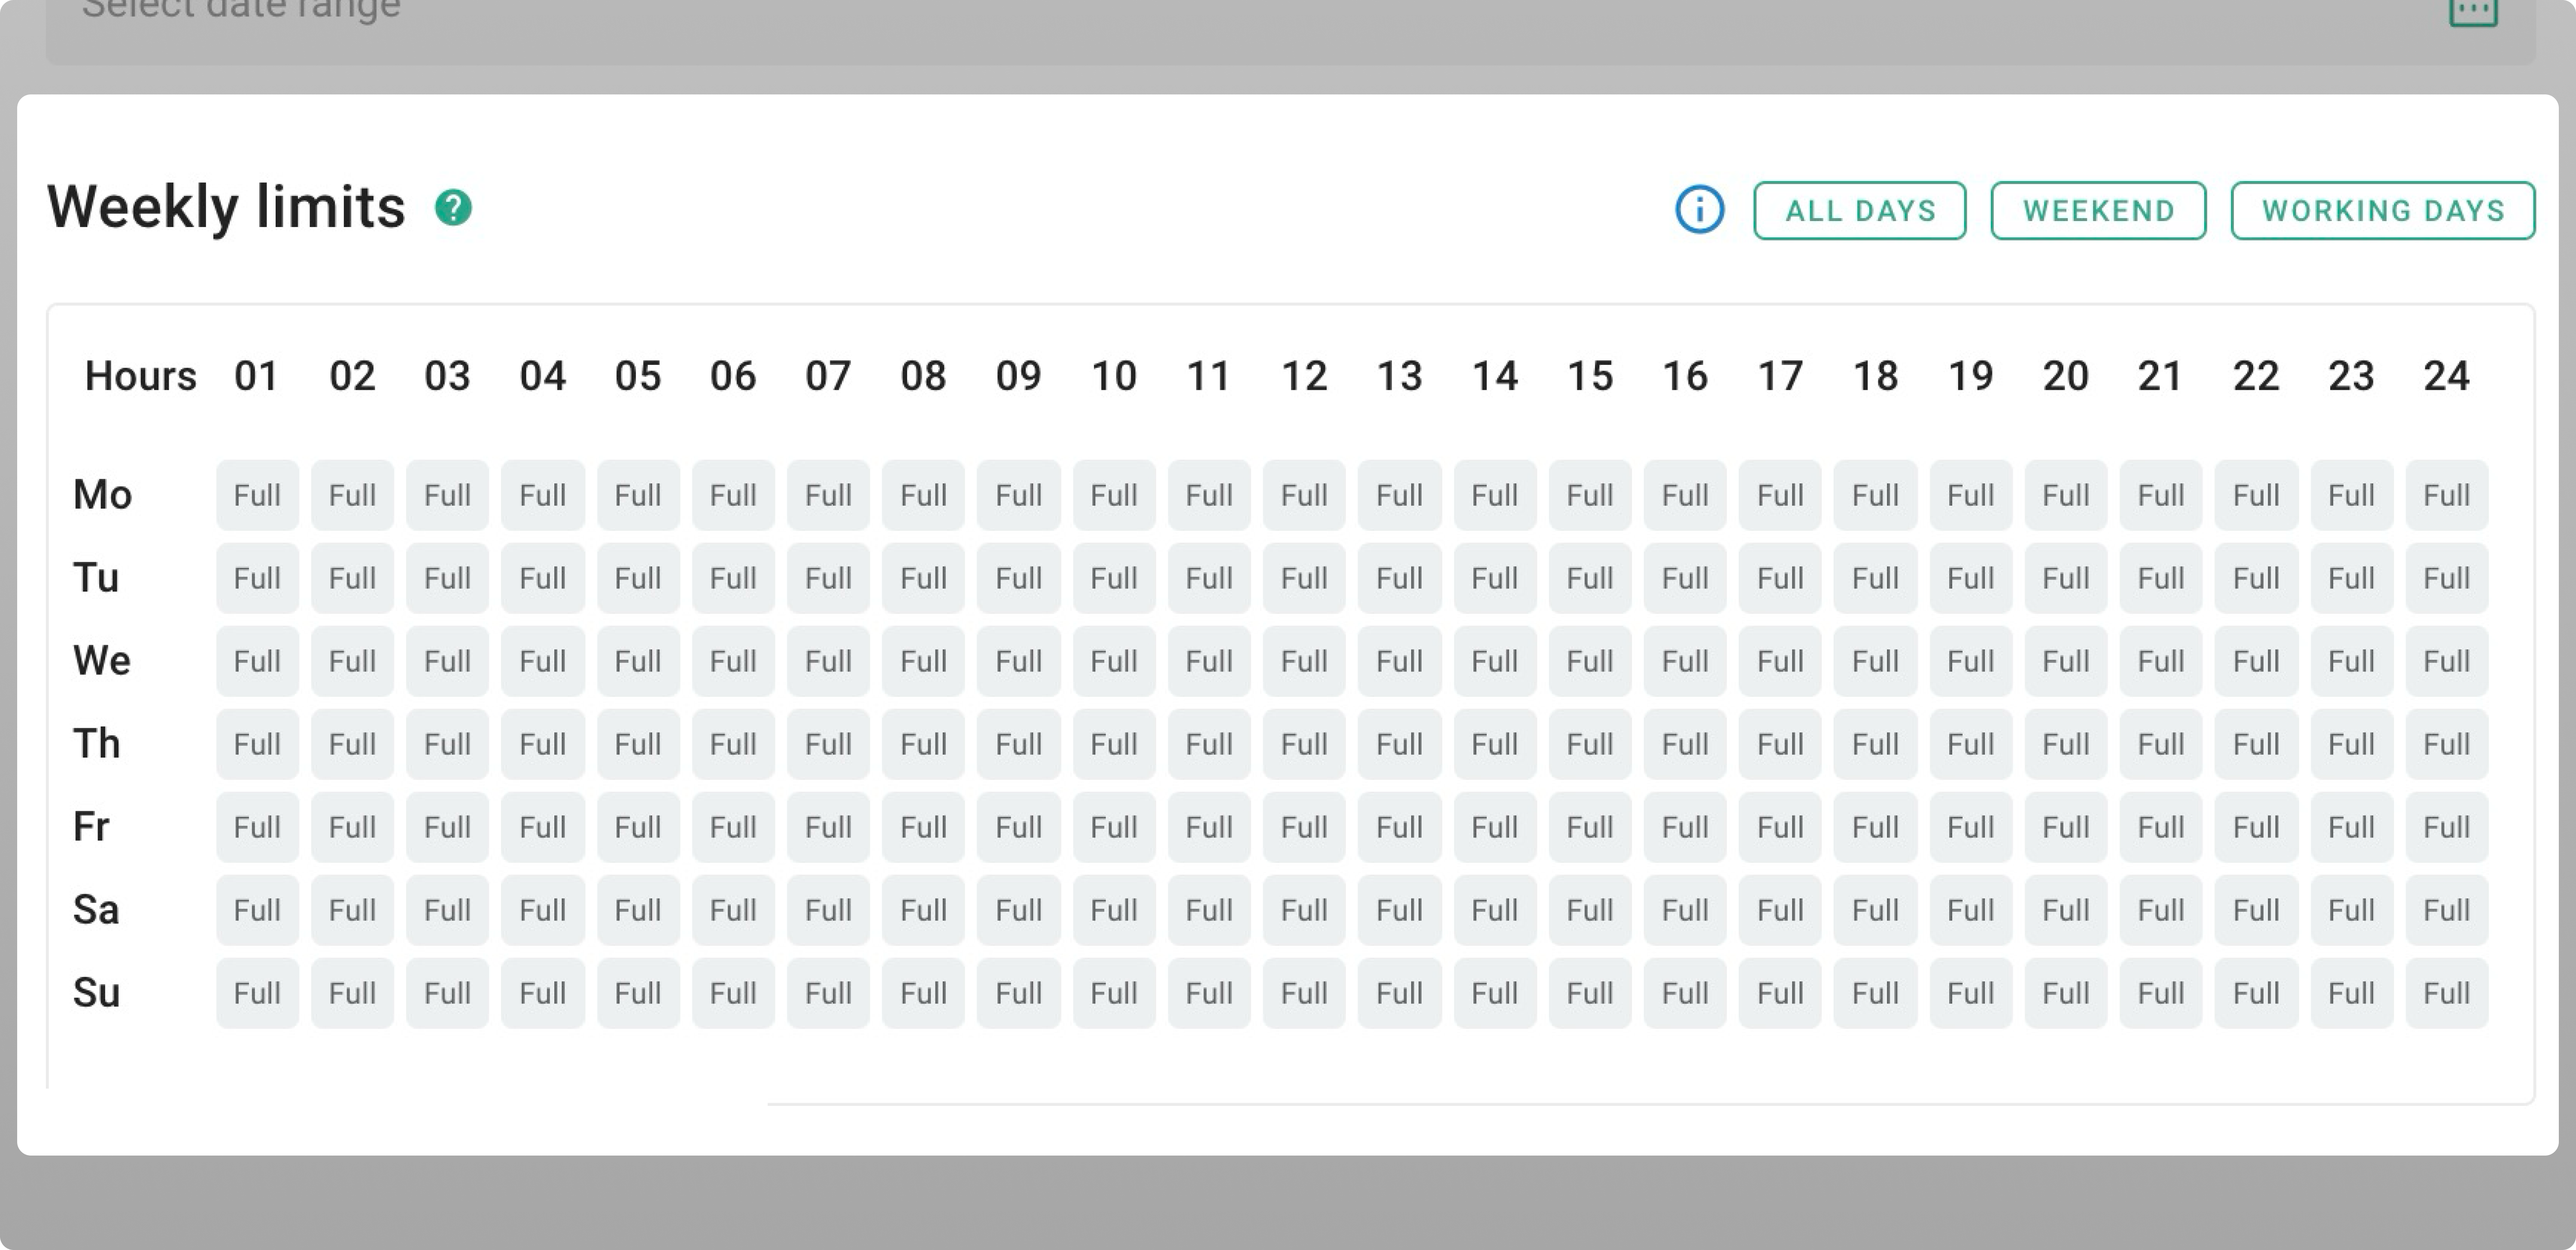Toggle Tuesday hour 05 Full limit
This screenshot has width=2576, height=1250.
(x=637, y=578)
